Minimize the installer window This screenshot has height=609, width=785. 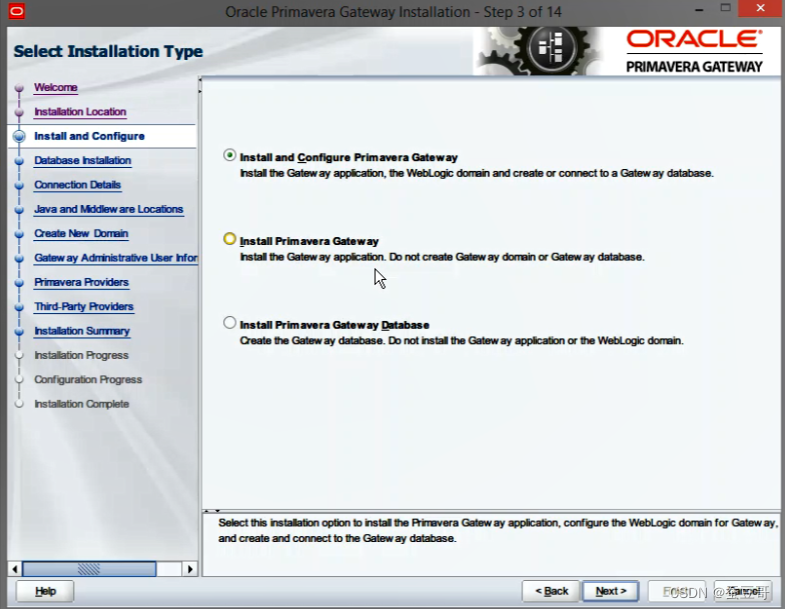click(x=699, y=10)
